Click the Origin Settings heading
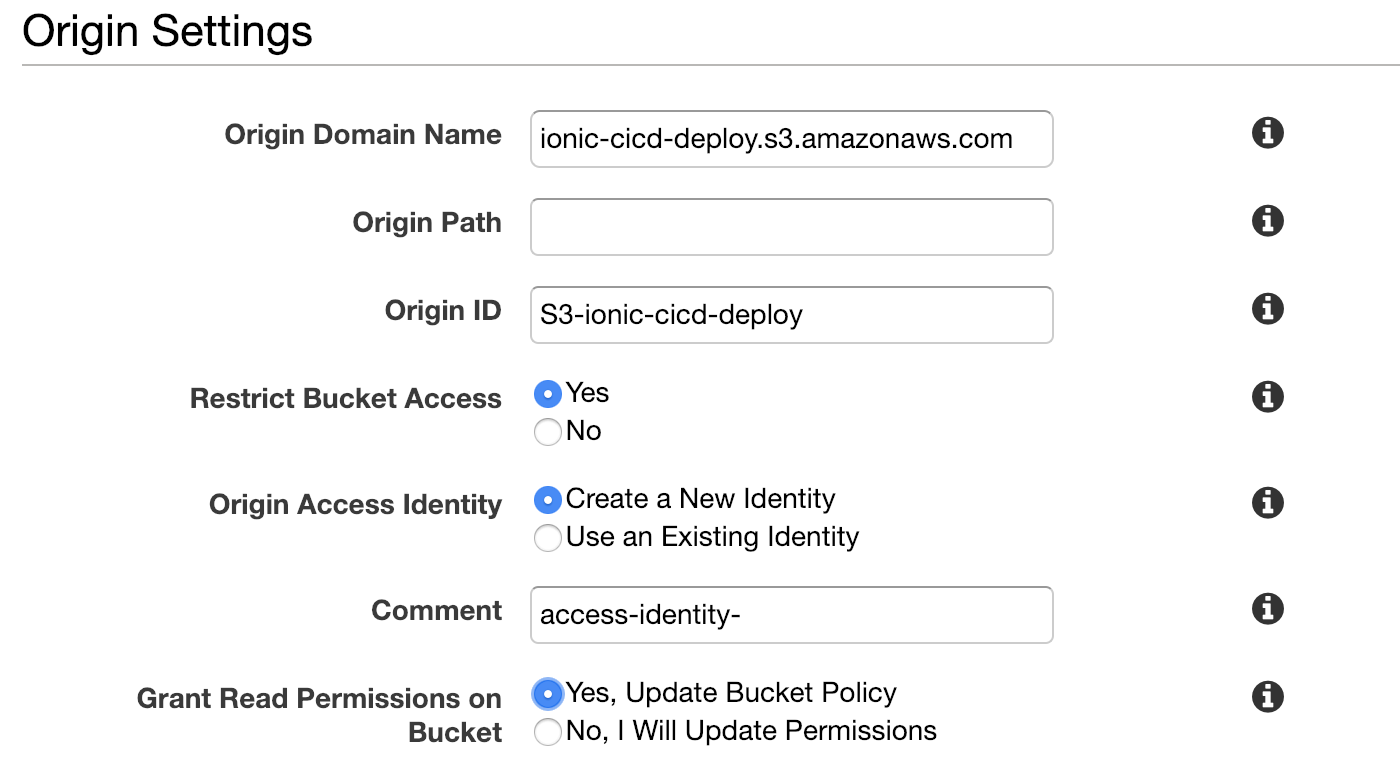1400x776 pixels. 167,32
